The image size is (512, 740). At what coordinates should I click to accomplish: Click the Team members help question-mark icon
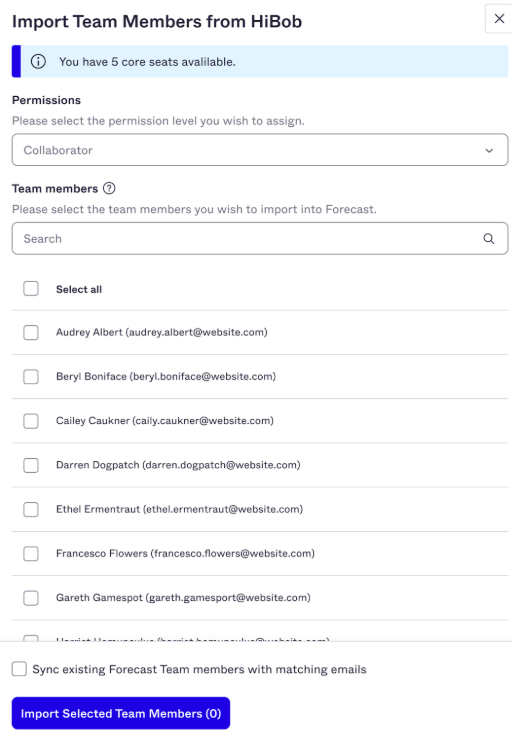coord(109,188)
